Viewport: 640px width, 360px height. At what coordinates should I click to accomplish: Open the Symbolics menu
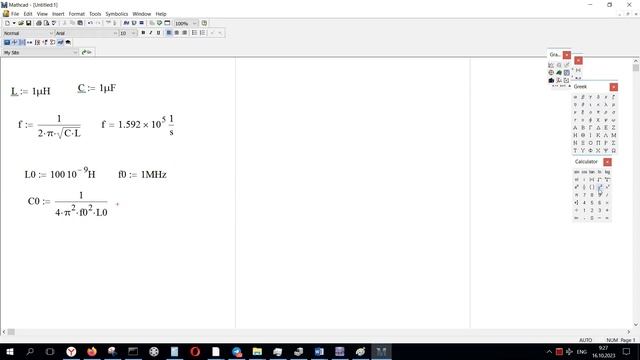pos(116,14)
